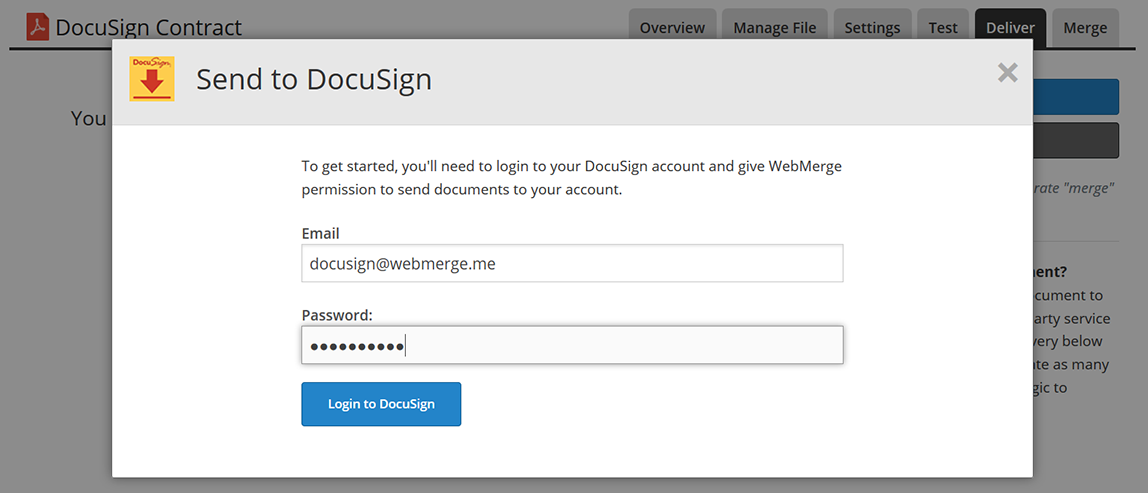Click the Send to DocuSign heading

314,79
